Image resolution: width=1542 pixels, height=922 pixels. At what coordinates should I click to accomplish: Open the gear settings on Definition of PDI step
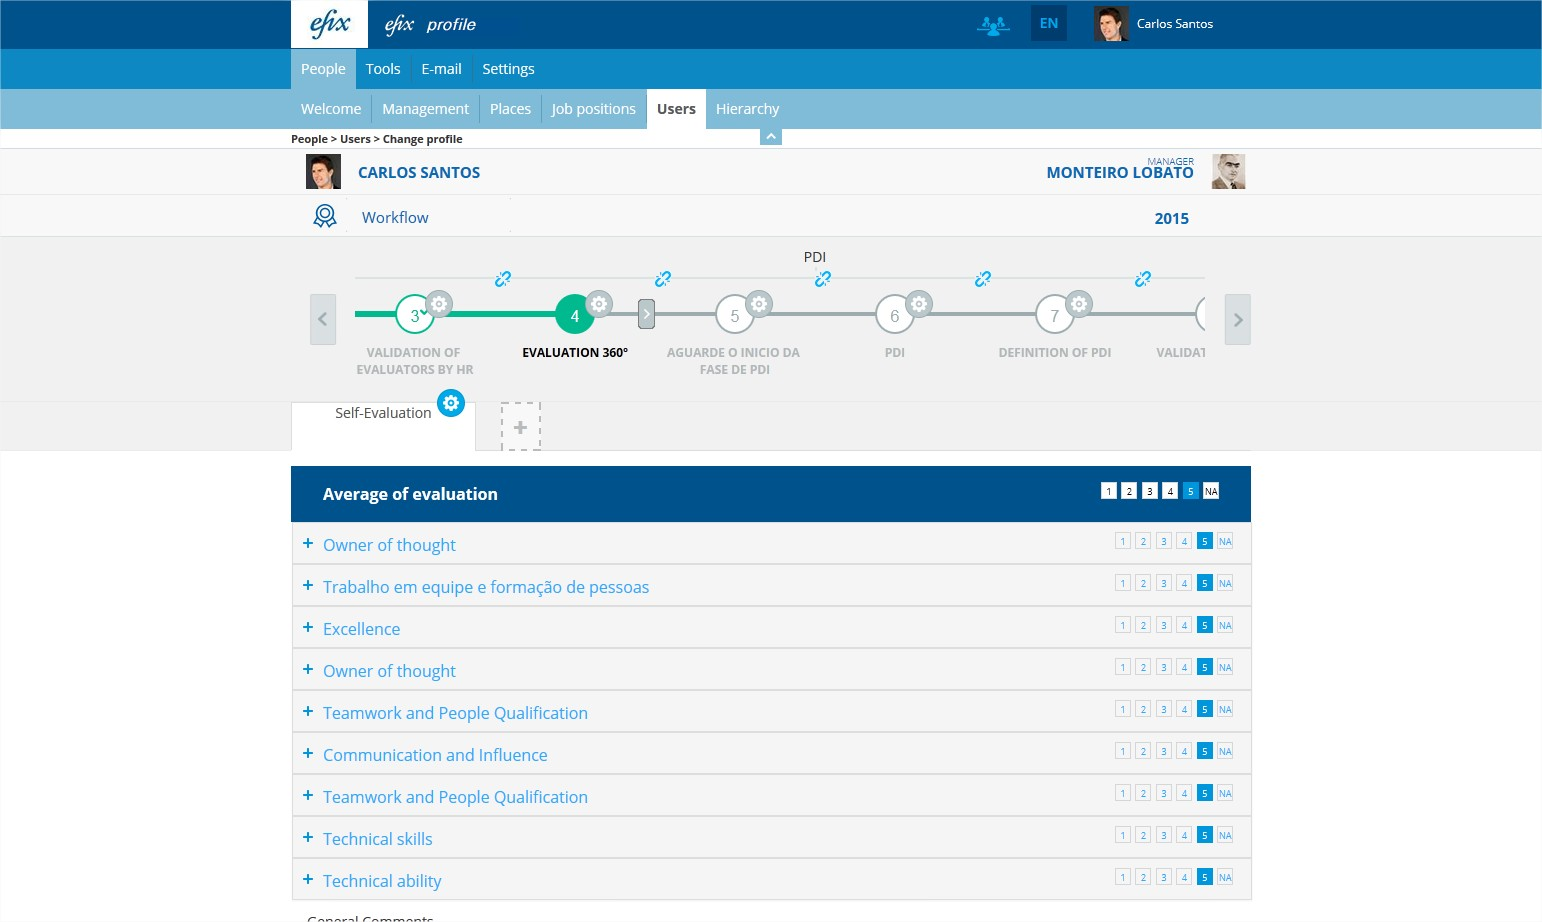coord(1078,303)
